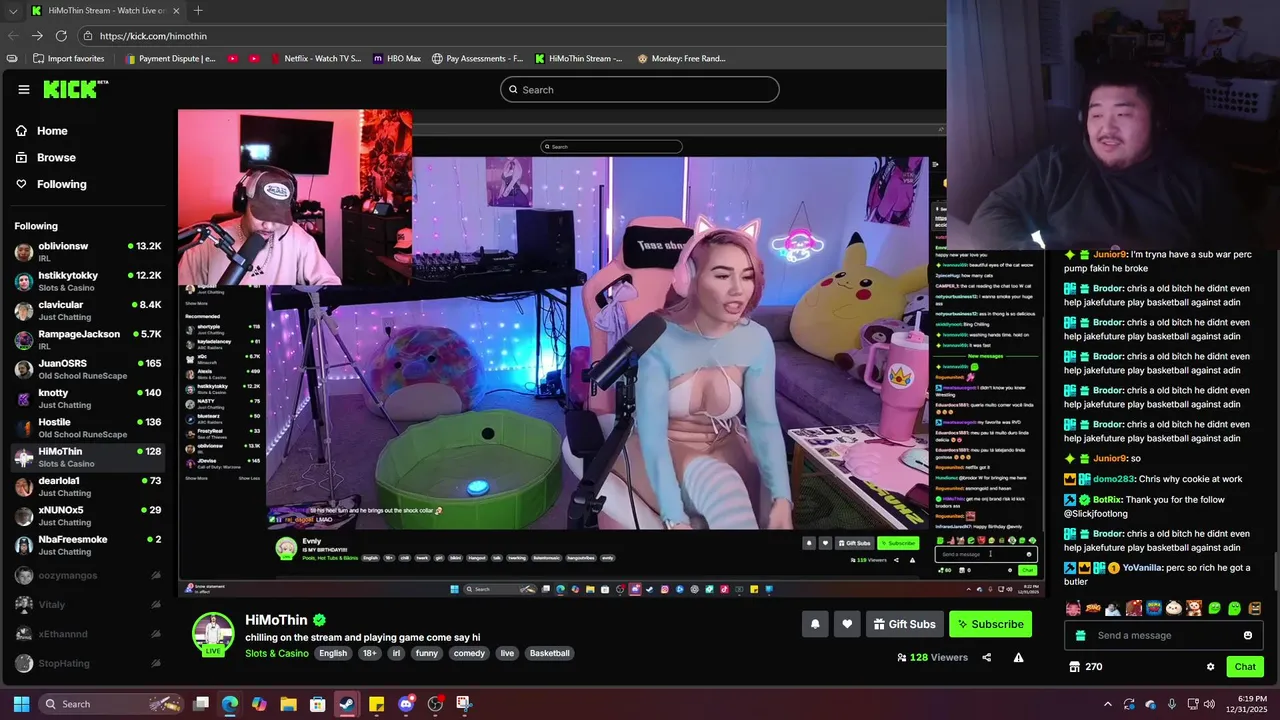The height and width of the screenshot is (720, 1280).
Task: Click the browser forward arrow
Action: coord(37,36)
